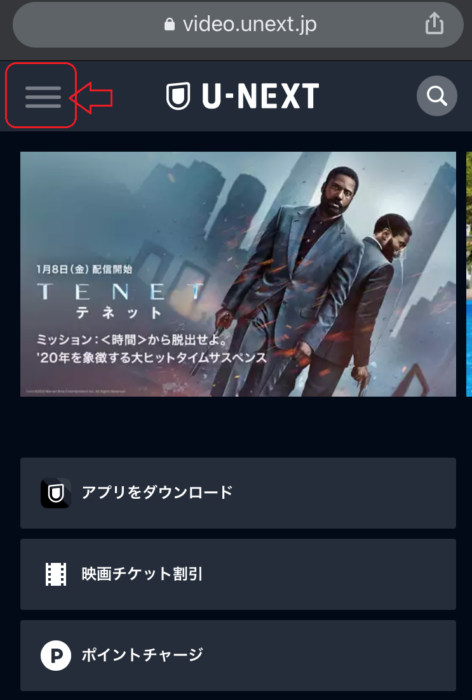Tap the app download shield icon
The image size is (472, 700).
point(56,493)
